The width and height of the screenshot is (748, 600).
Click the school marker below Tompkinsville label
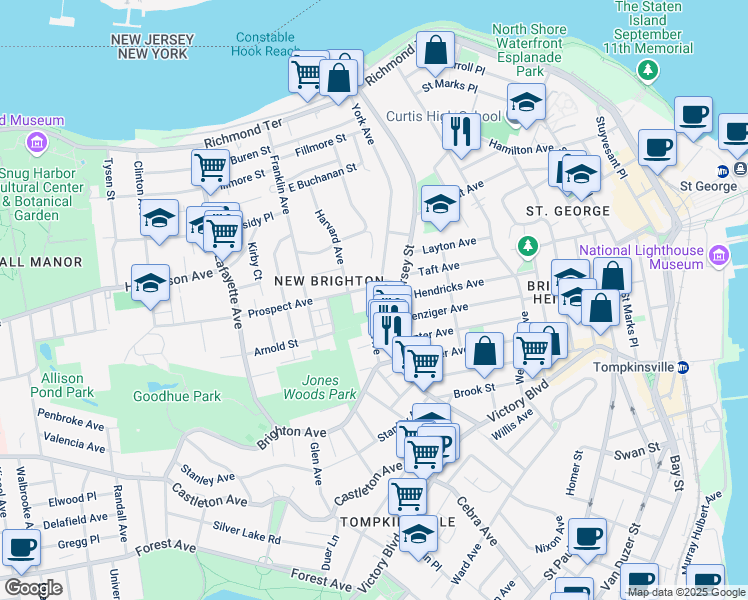click(418, 535)
